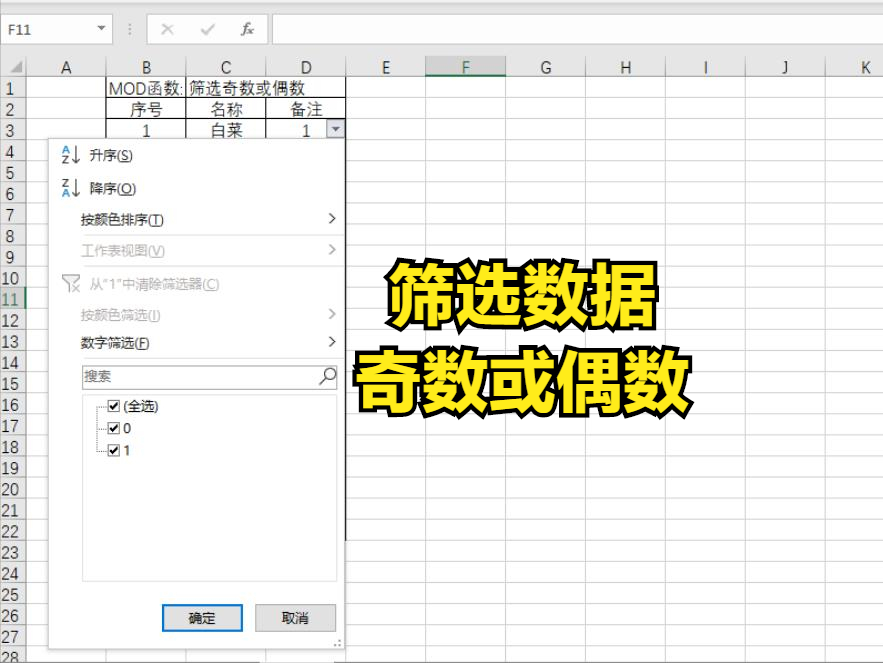The image size is (883, 663).
Task: Click the insert function fx icon
Action: (x=247, y=29)
